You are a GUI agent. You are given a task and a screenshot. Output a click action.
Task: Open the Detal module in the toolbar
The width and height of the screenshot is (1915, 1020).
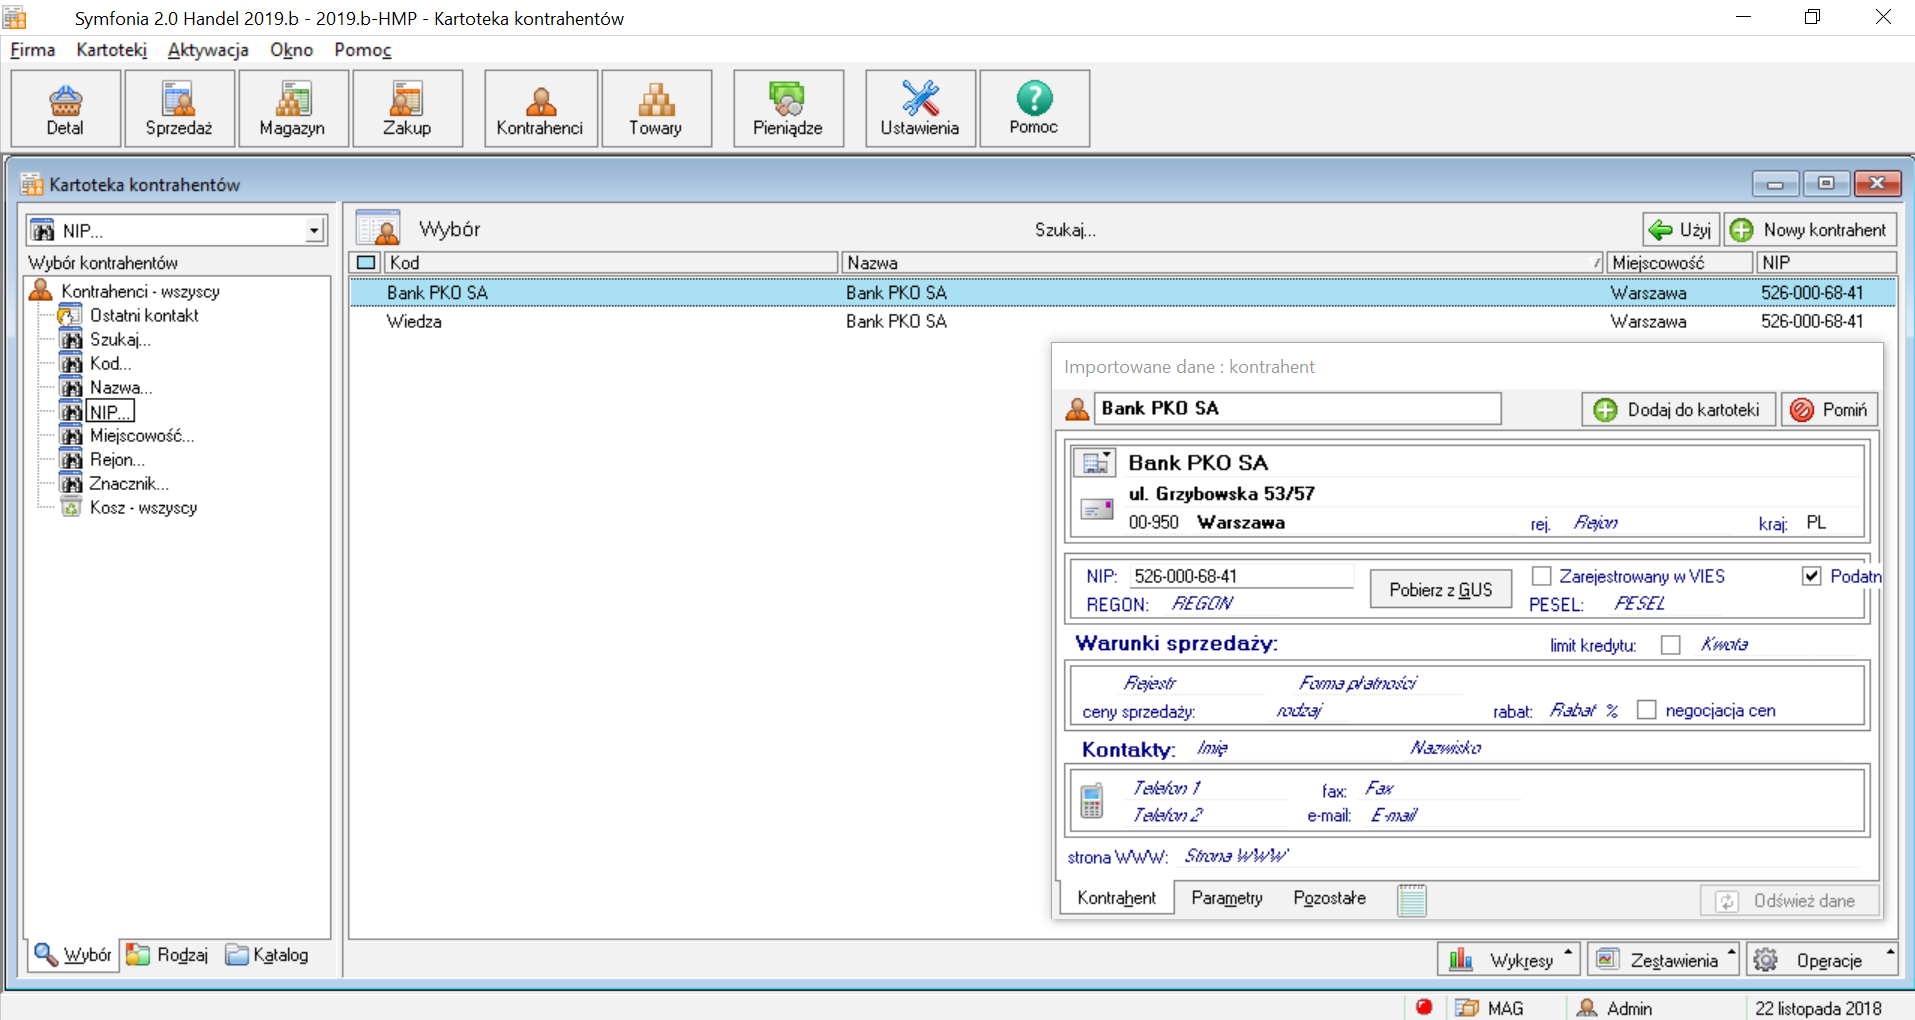pyautogui.click(x=66, y=109)
